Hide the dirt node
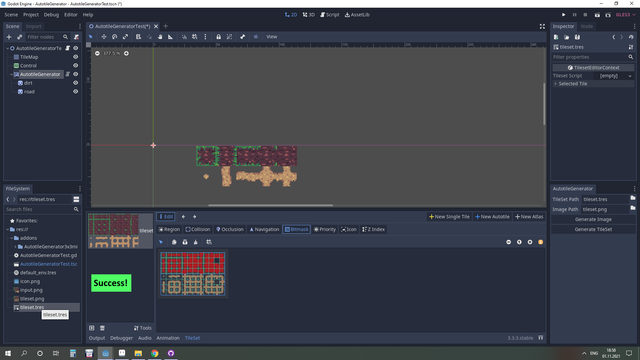 click(76, 83)
